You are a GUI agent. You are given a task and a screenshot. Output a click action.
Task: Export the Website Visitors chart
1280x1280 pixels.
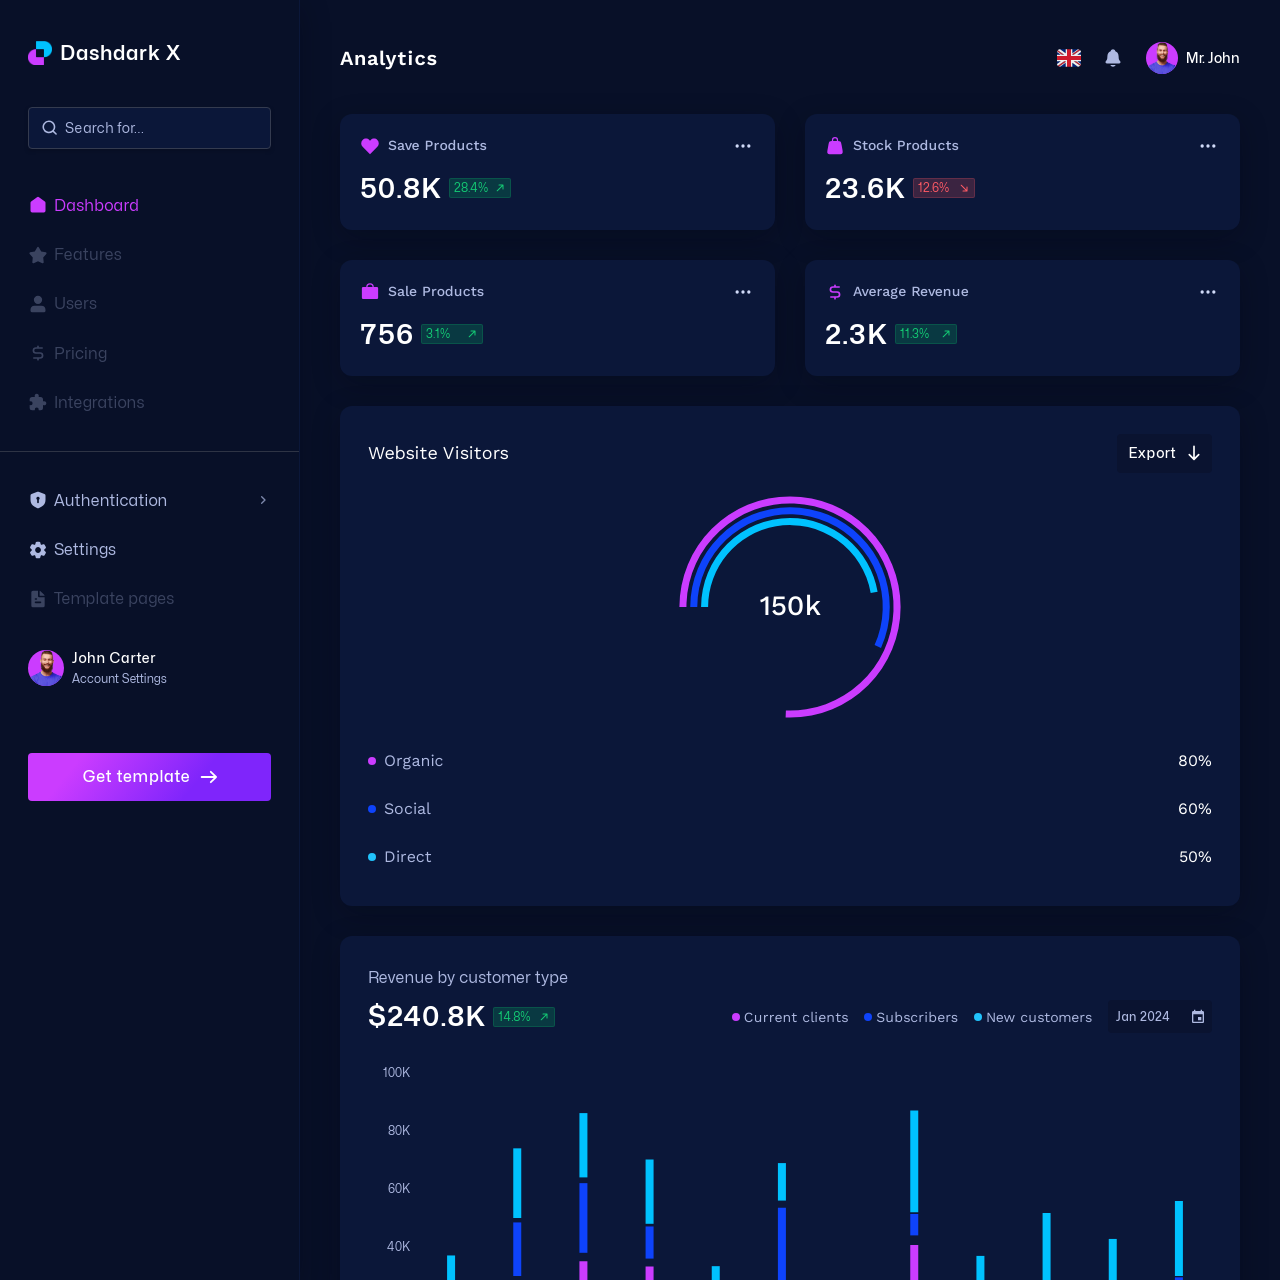click(1164, 453)
